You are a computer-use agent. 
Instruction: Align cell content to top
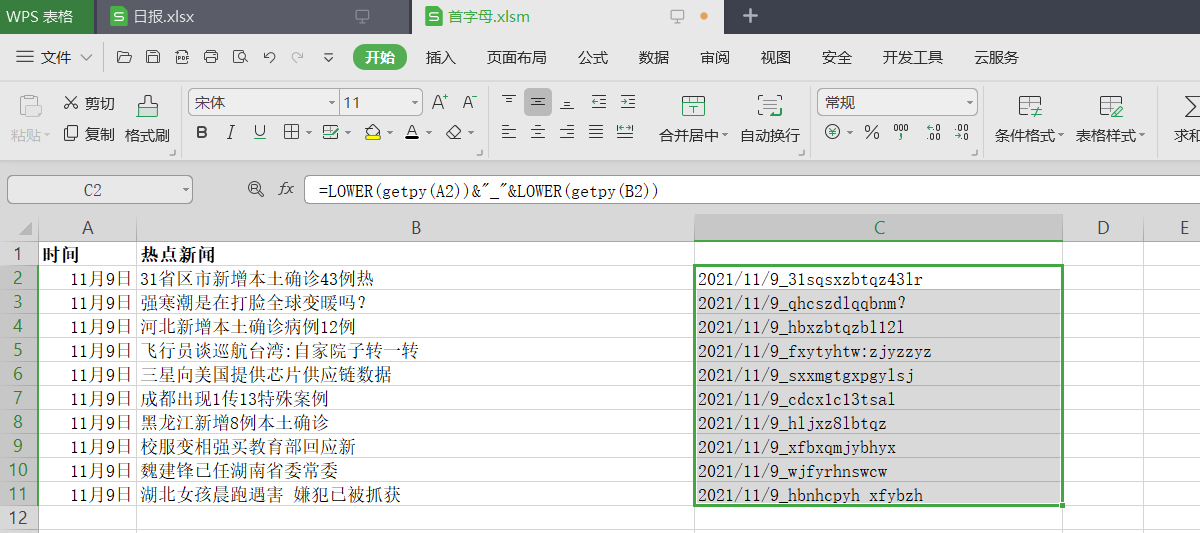509,101
